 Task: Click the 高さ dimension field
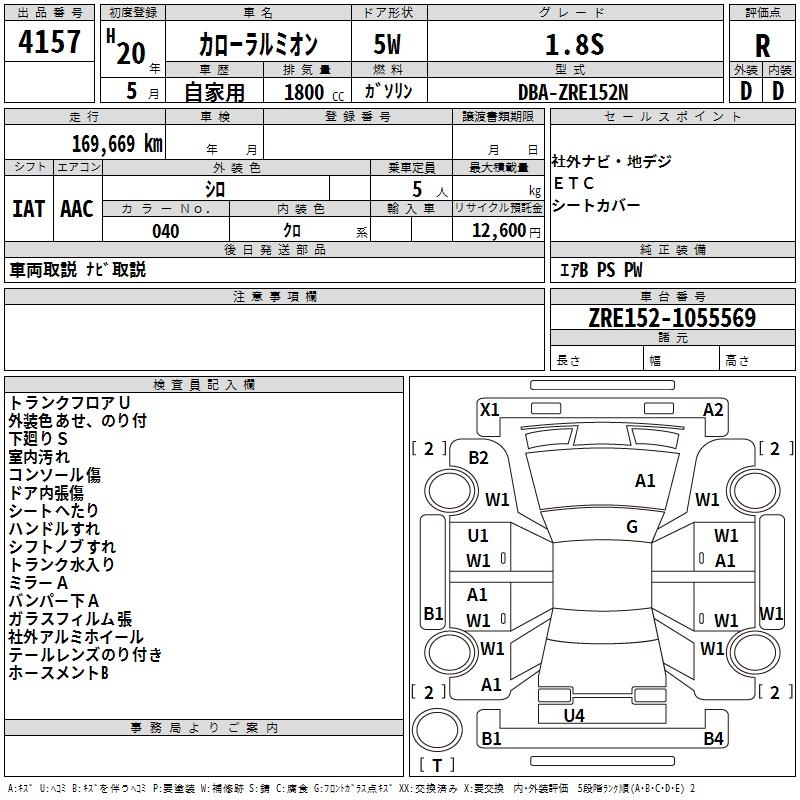[757, 358]
